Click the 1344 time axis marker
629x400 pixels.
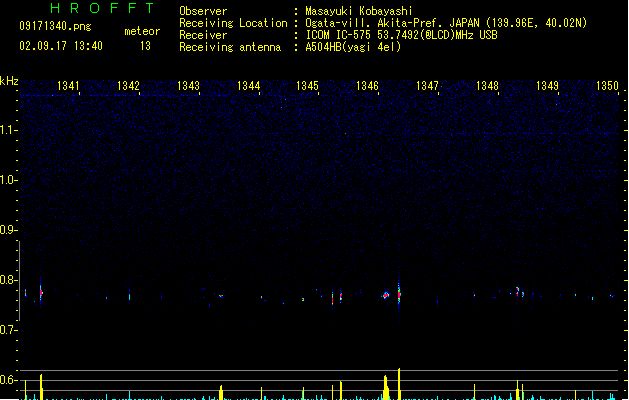click(248, 86)
